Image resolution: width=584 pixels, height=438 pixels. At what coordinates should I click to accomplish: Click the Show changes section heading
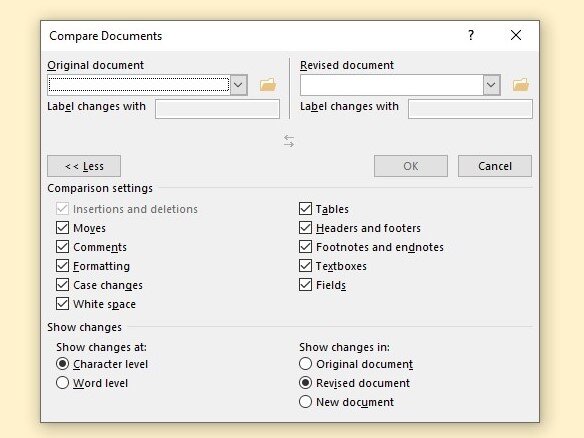[84, 327]
